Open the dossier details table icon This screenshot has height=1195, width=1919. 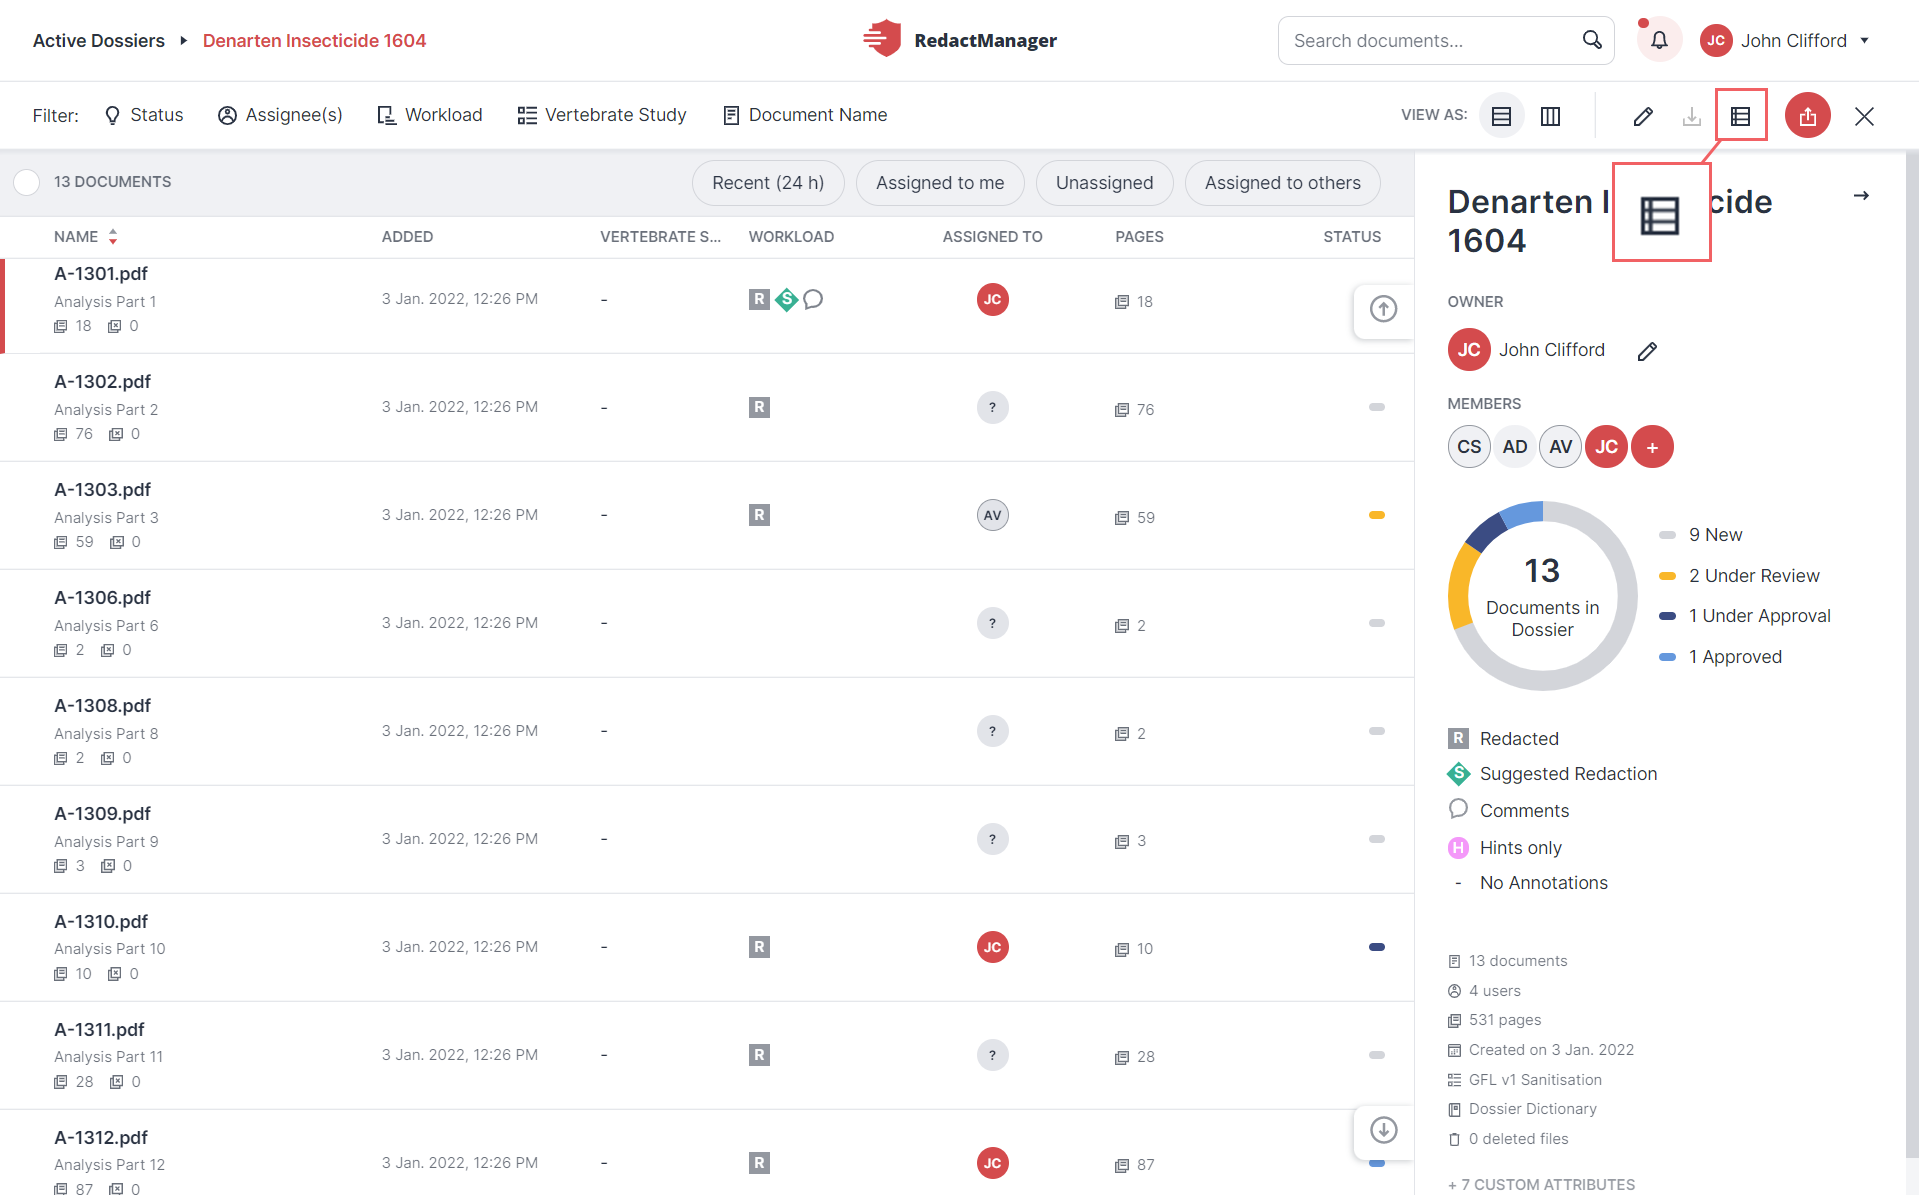point(1741,116)
